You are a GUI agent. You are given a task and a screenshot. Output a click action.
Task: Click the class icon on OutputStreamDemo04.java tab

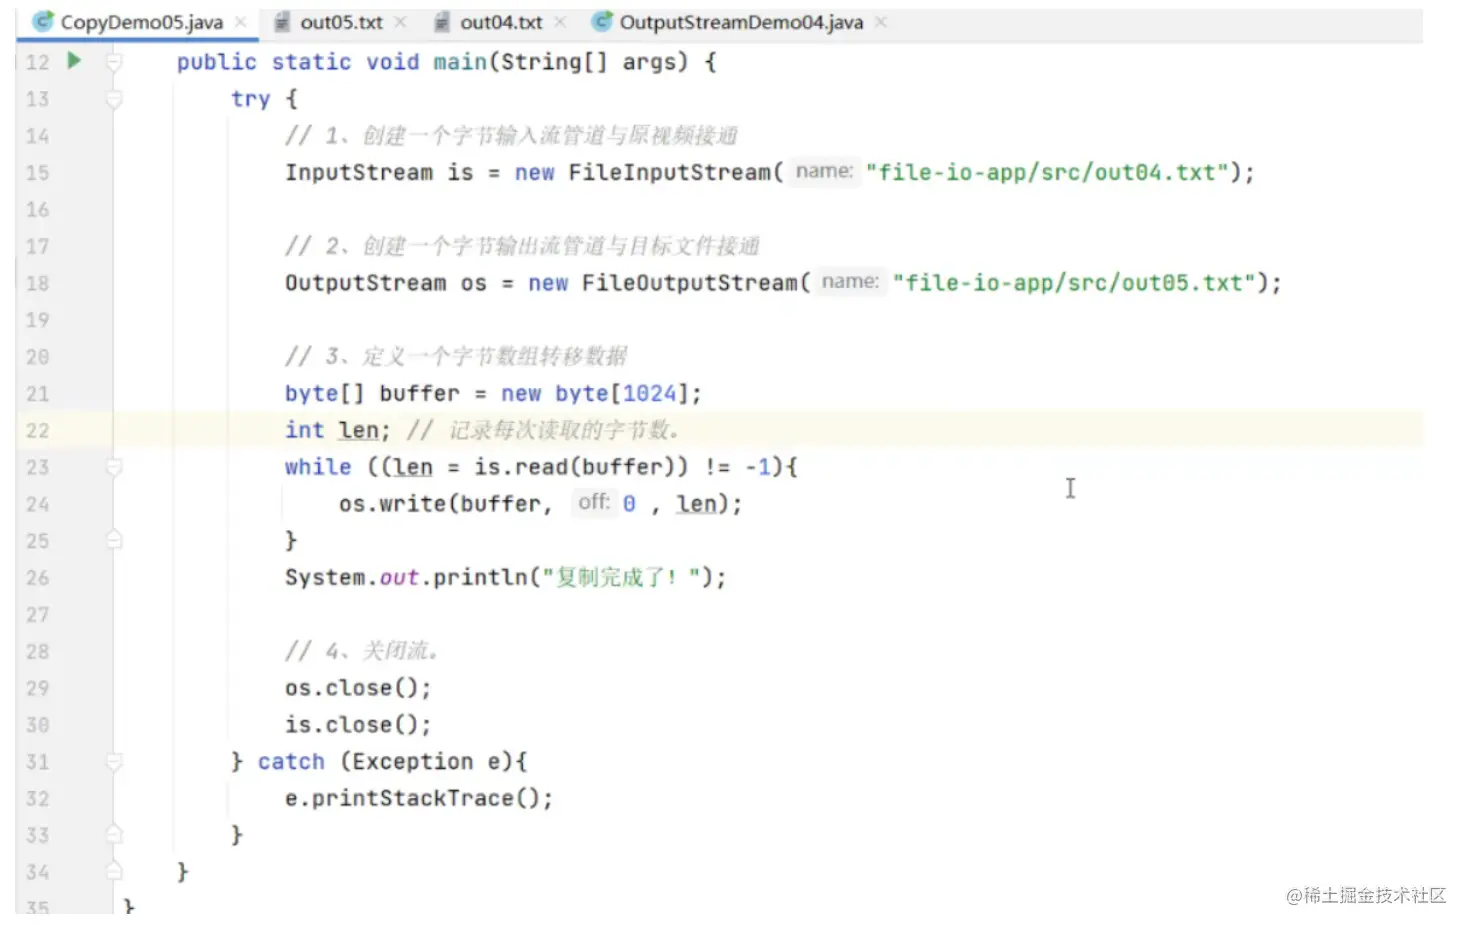[602, 21]
